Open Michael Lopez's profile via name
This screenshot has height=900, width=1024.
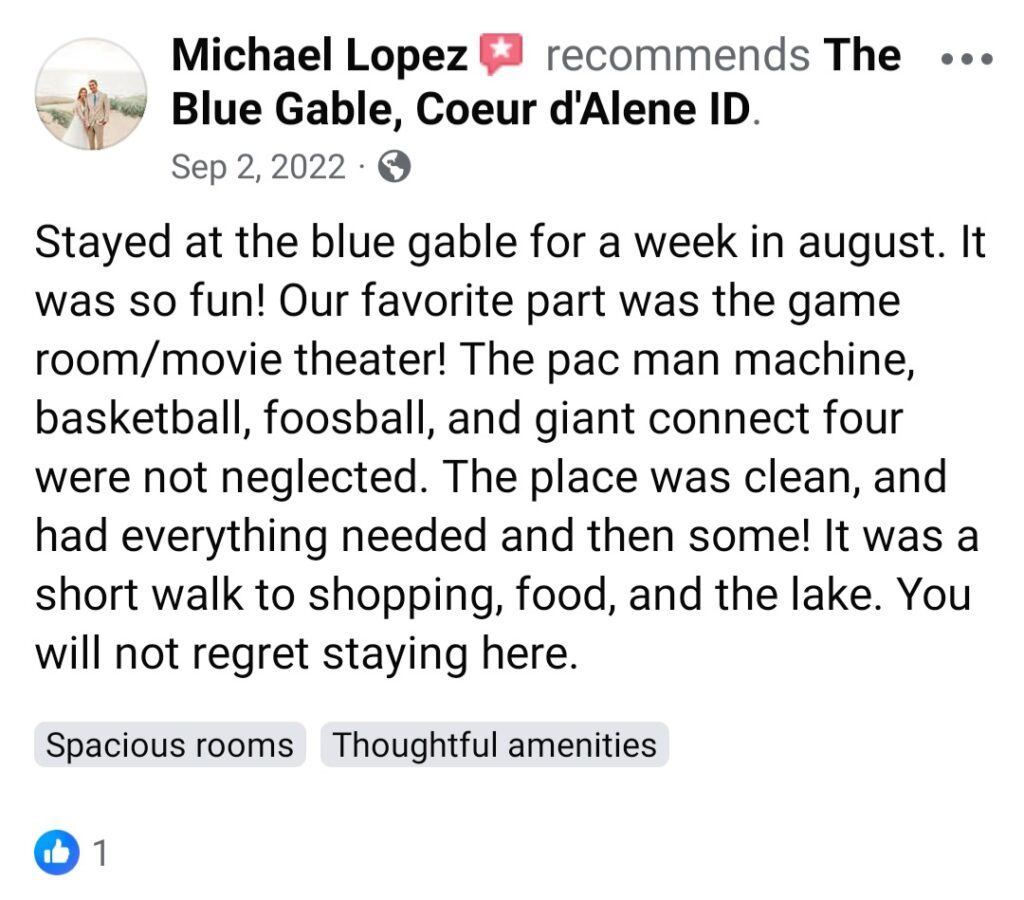(x=320, y=56)
